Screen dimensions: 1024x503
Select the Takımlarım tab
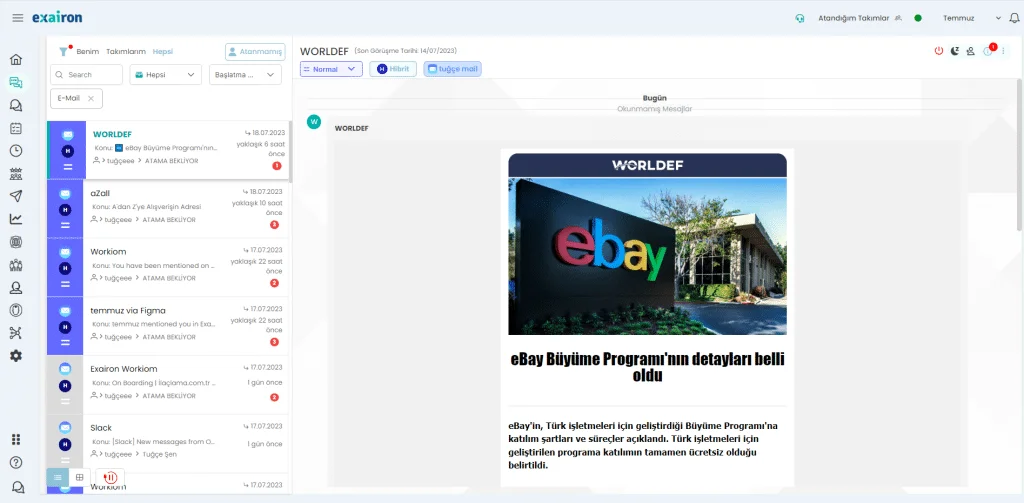126,52
